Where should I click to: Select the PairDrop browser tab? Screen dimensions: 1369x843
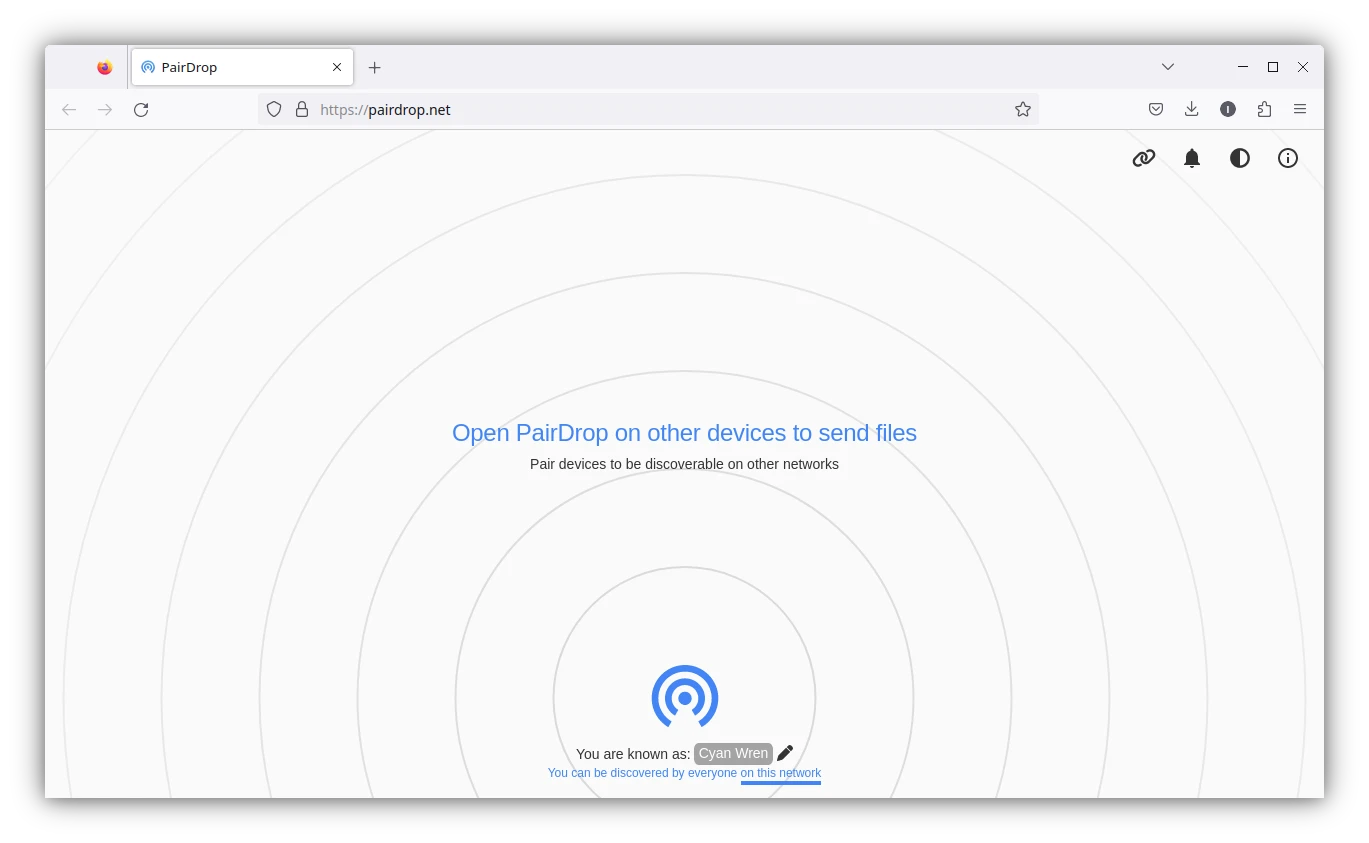tap(242, 67)
